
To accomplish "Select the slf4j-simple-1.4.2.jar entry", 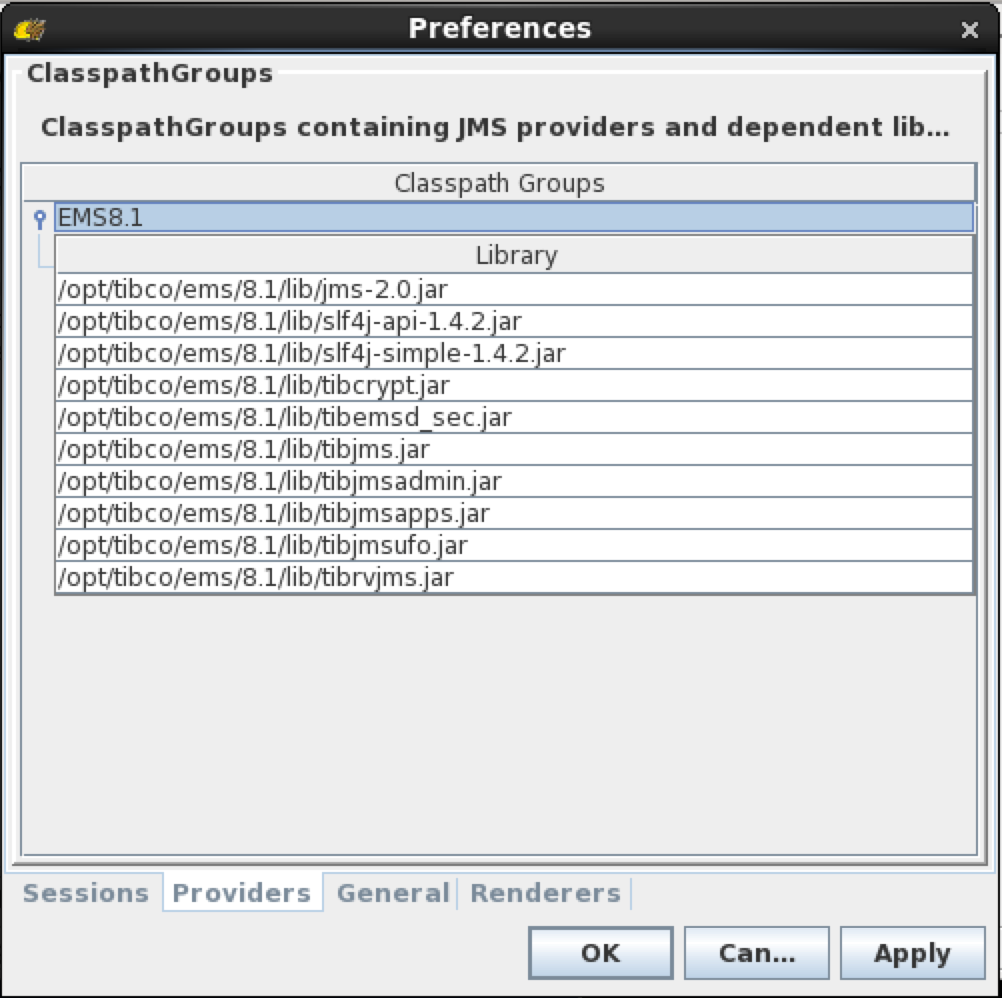I will [514, 353].
